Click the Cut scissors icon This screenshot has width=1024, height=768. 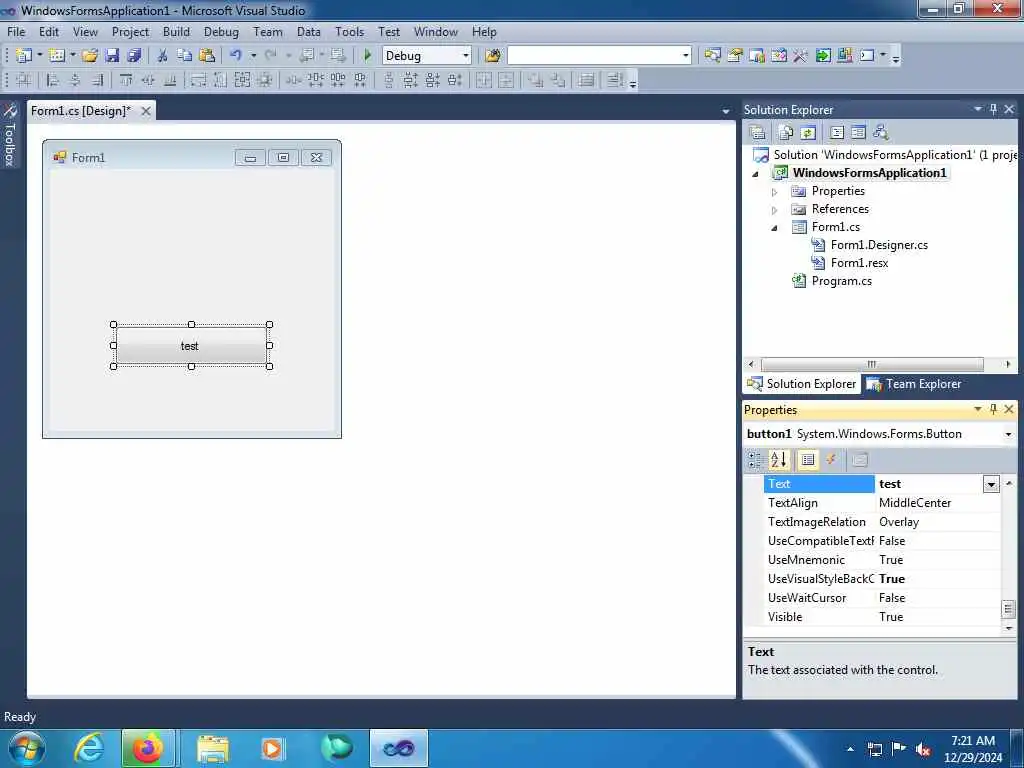coord(163,56)
